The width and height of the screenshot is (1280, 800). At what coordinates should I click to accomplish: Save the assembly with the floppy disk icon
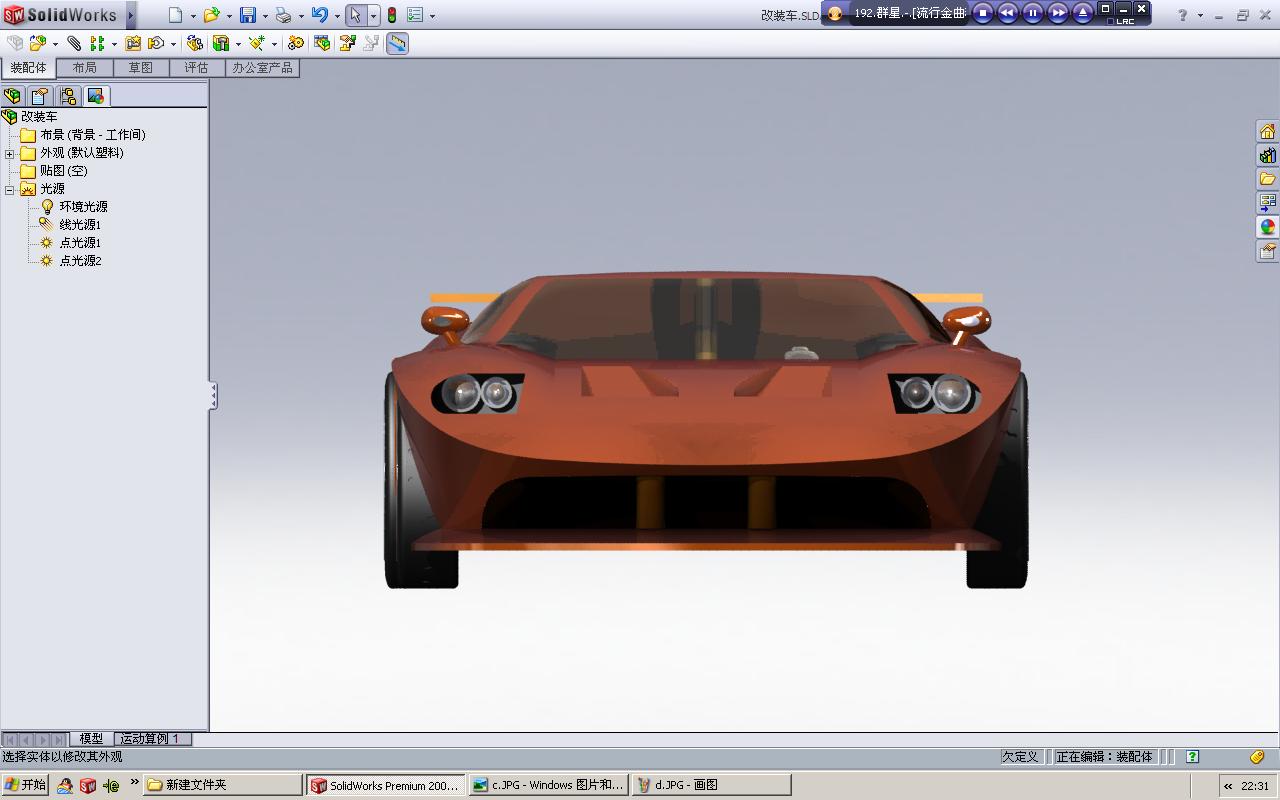(x=248, y=15)
